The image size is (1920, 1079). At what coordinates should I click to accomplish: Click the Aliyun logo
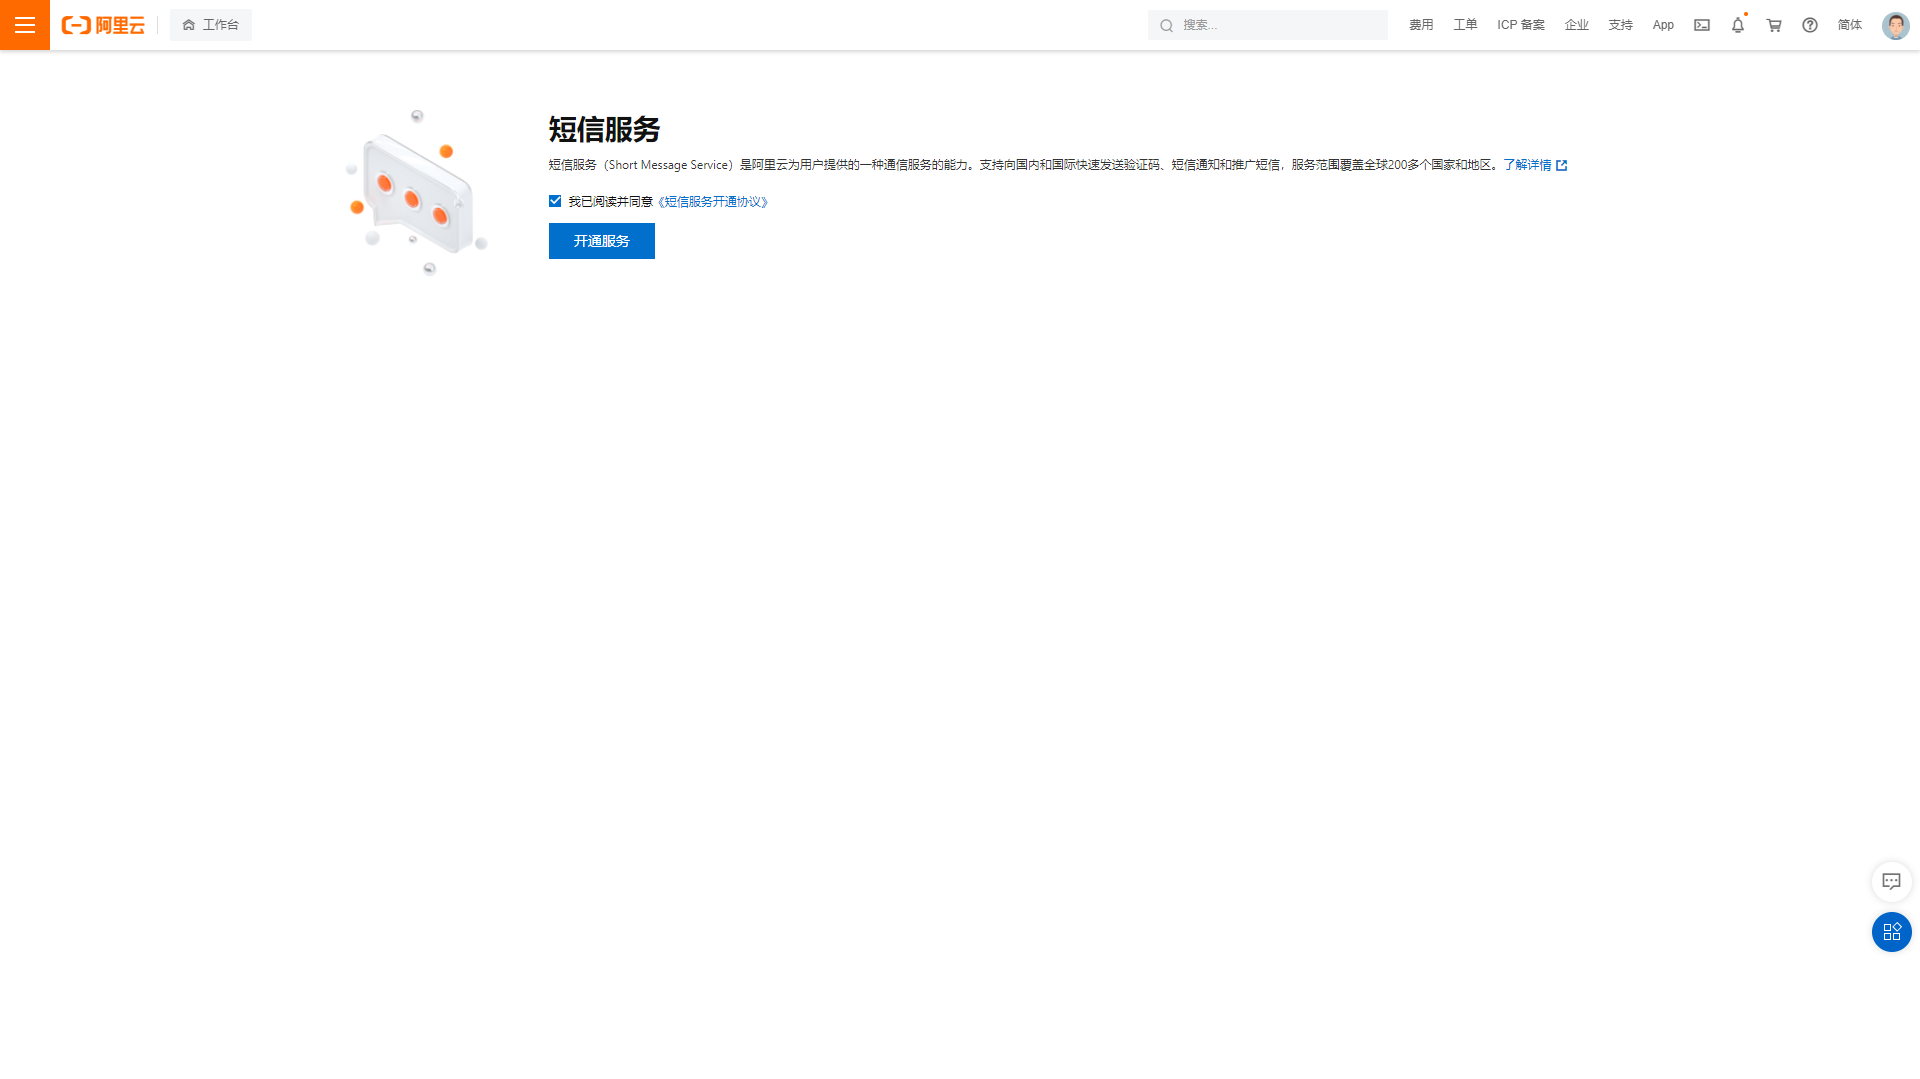[x=103, y=25]
